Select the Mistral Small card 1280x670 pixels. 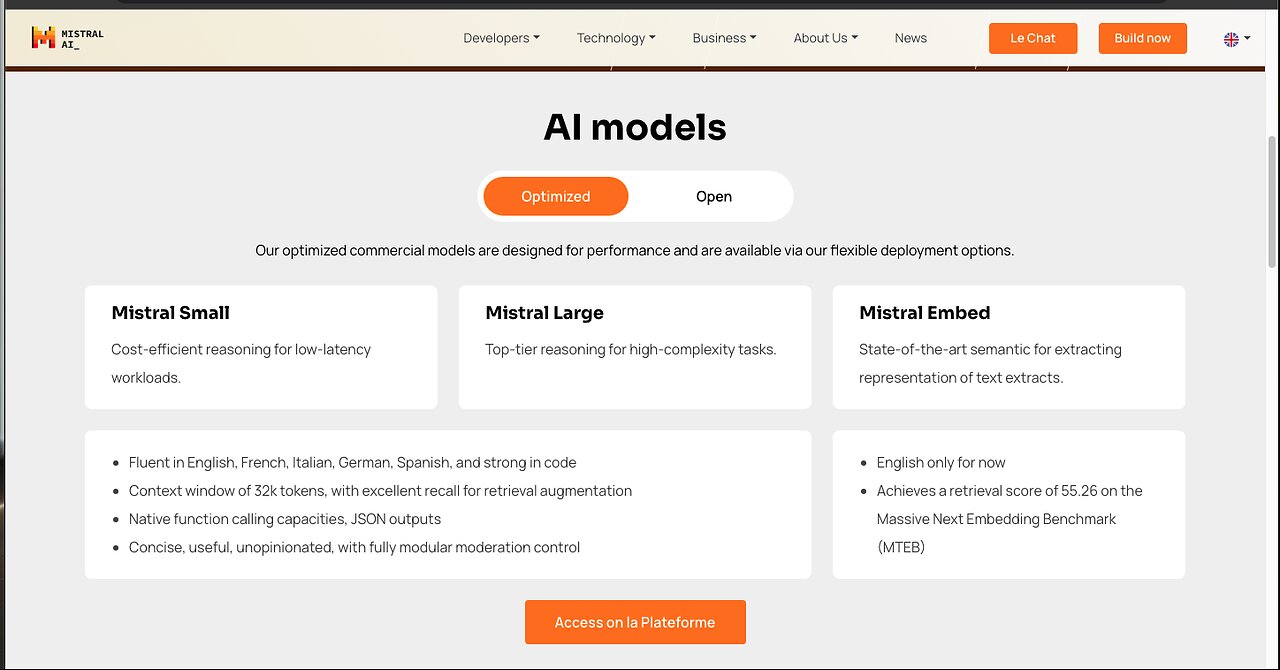(x=261, y=347)
